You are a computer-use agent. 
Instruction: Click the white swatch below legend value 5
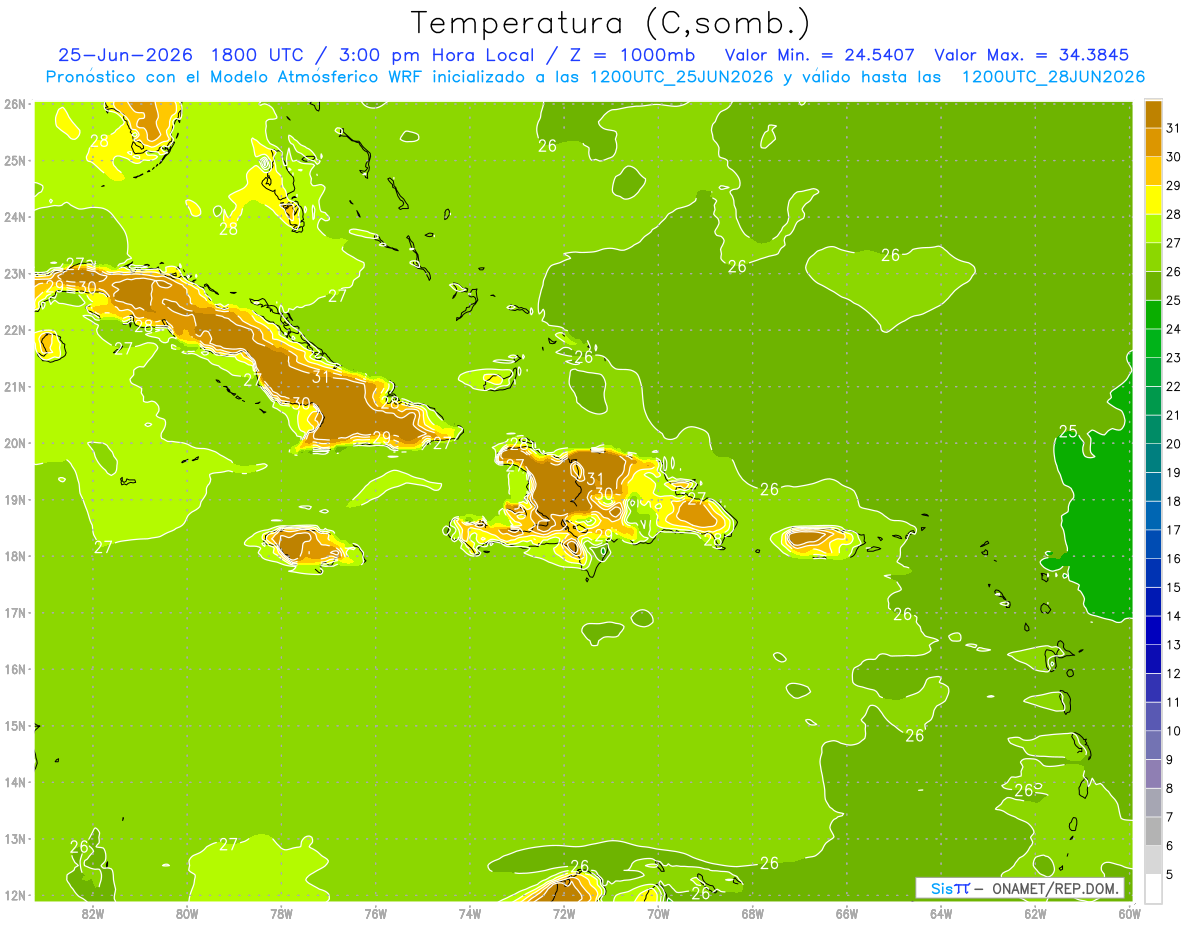click(x=1154, y=888)
